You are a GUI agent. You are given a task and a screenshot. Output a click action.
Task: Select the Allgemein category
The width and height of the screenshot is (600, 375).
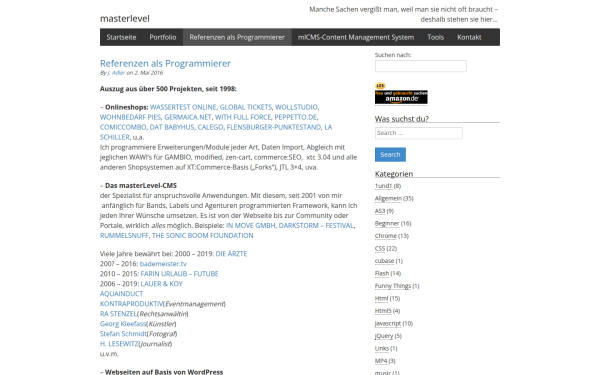click(388, 198)
